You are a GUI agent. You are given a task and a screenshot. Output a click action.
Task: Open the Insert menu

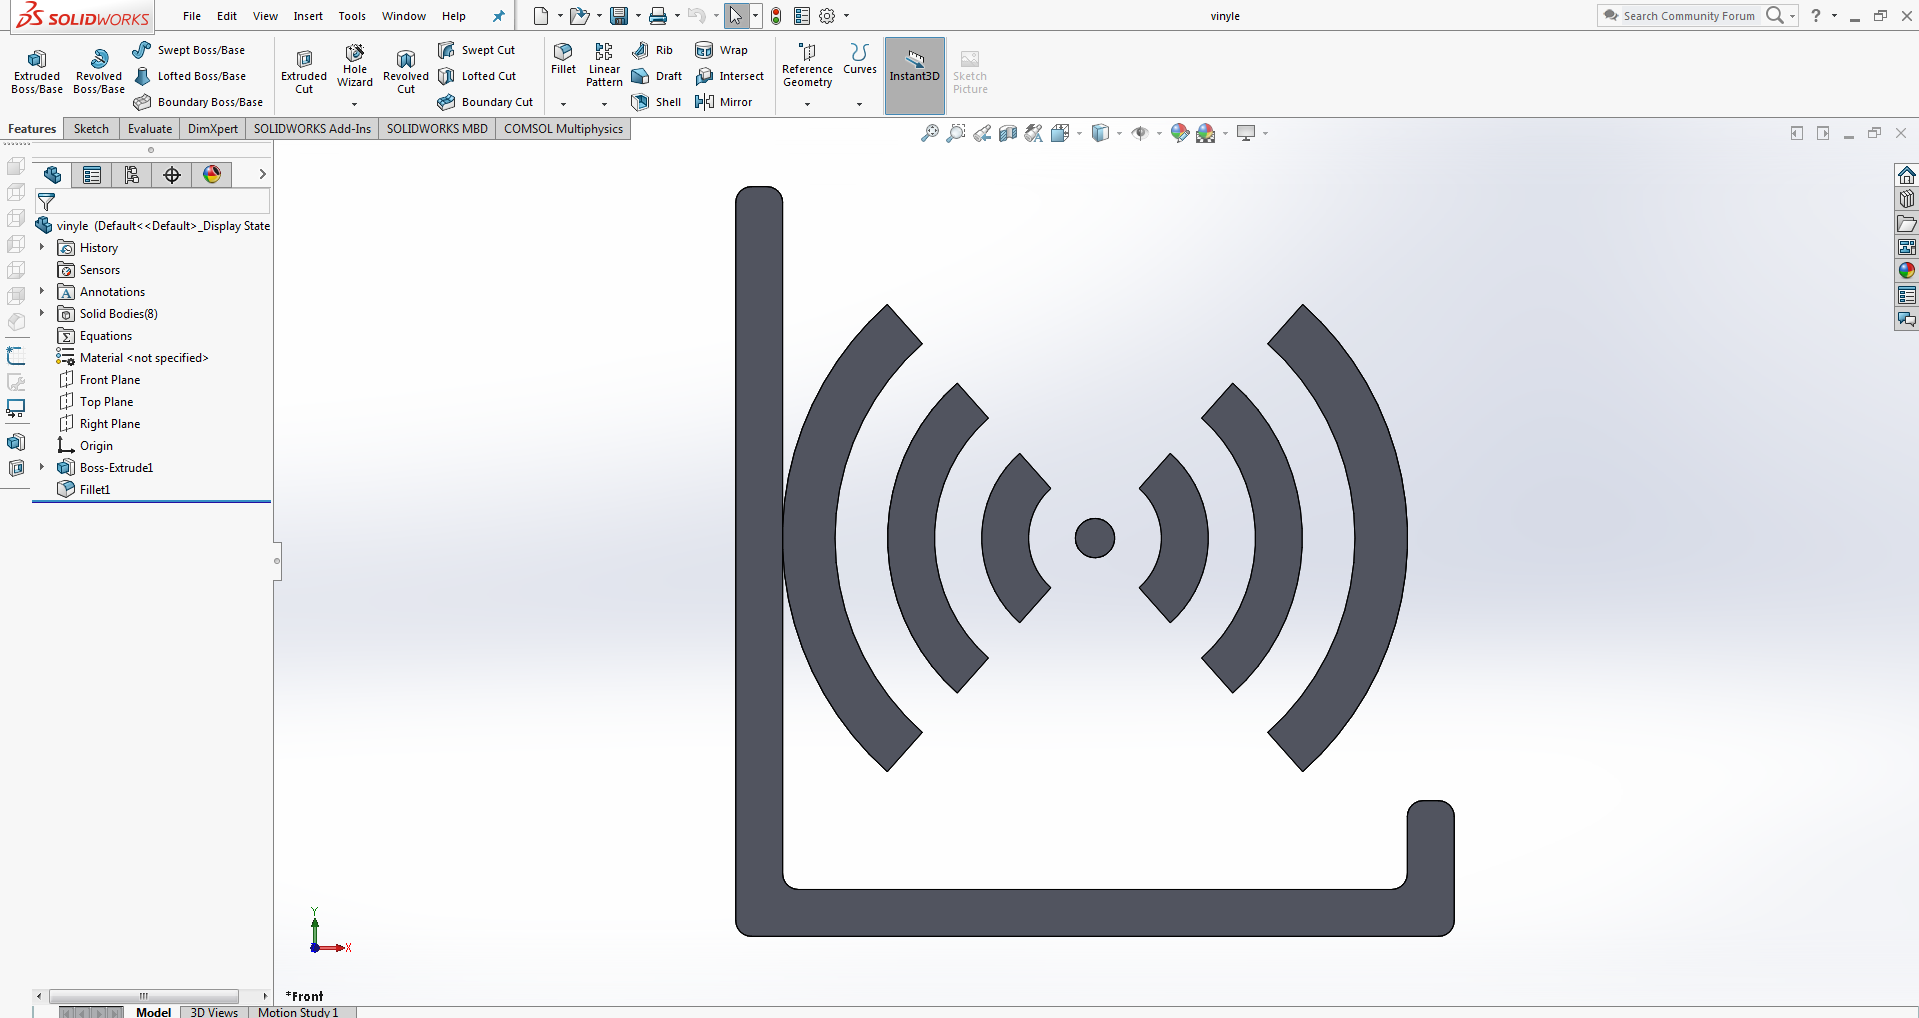click(308, 16)
